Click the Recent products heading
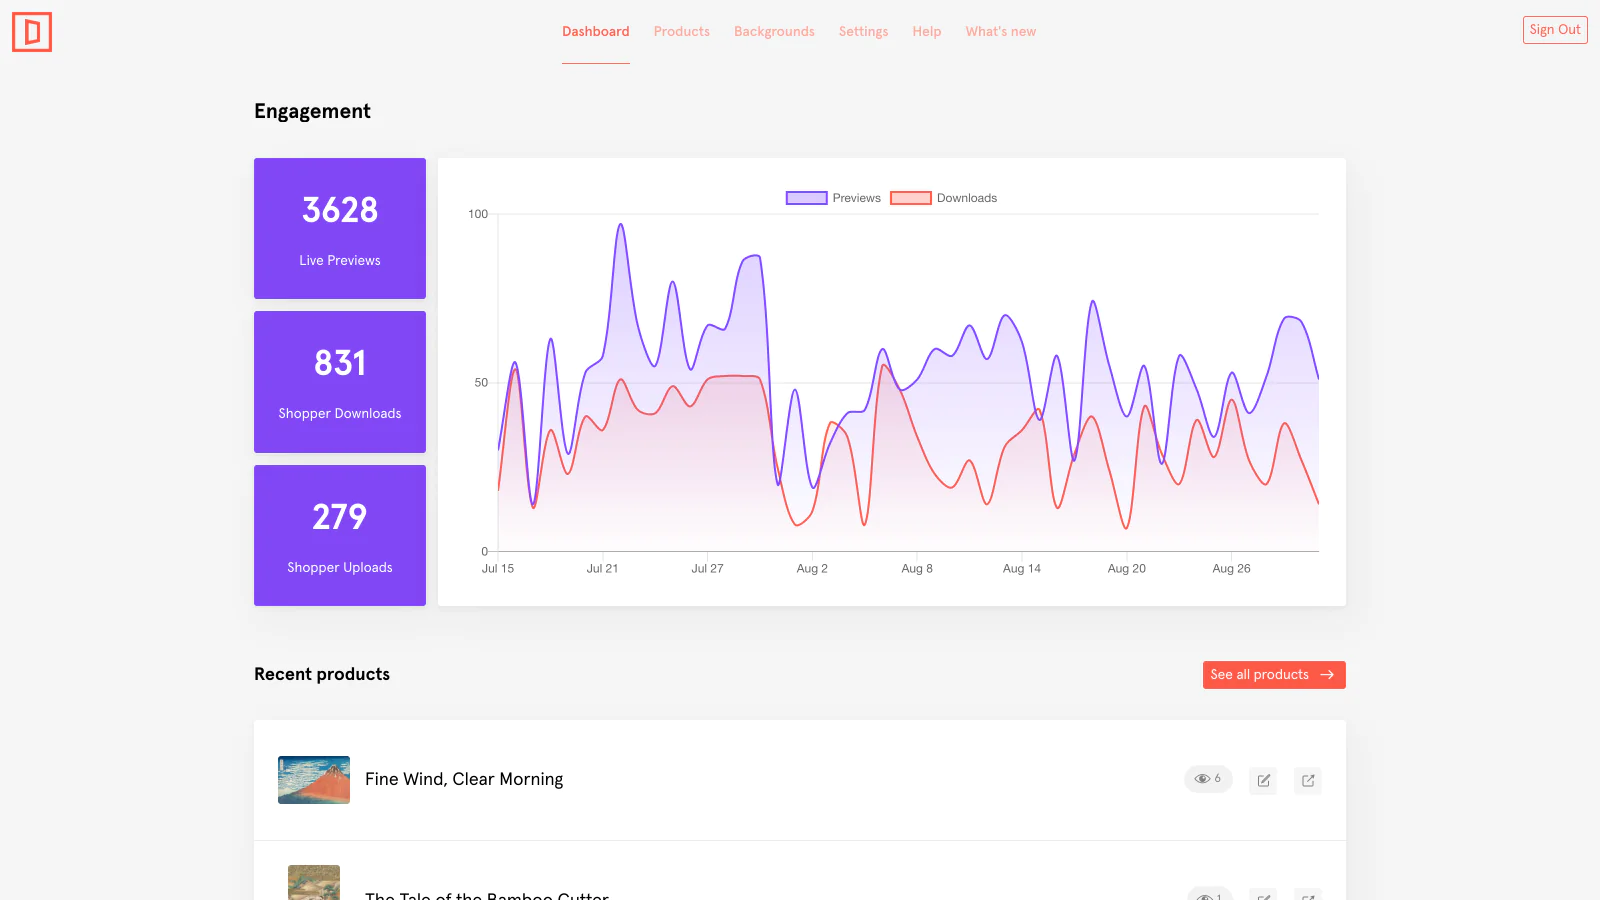Image resolution: width=1600 pixels, height=900 pixels. coord(322,674)
